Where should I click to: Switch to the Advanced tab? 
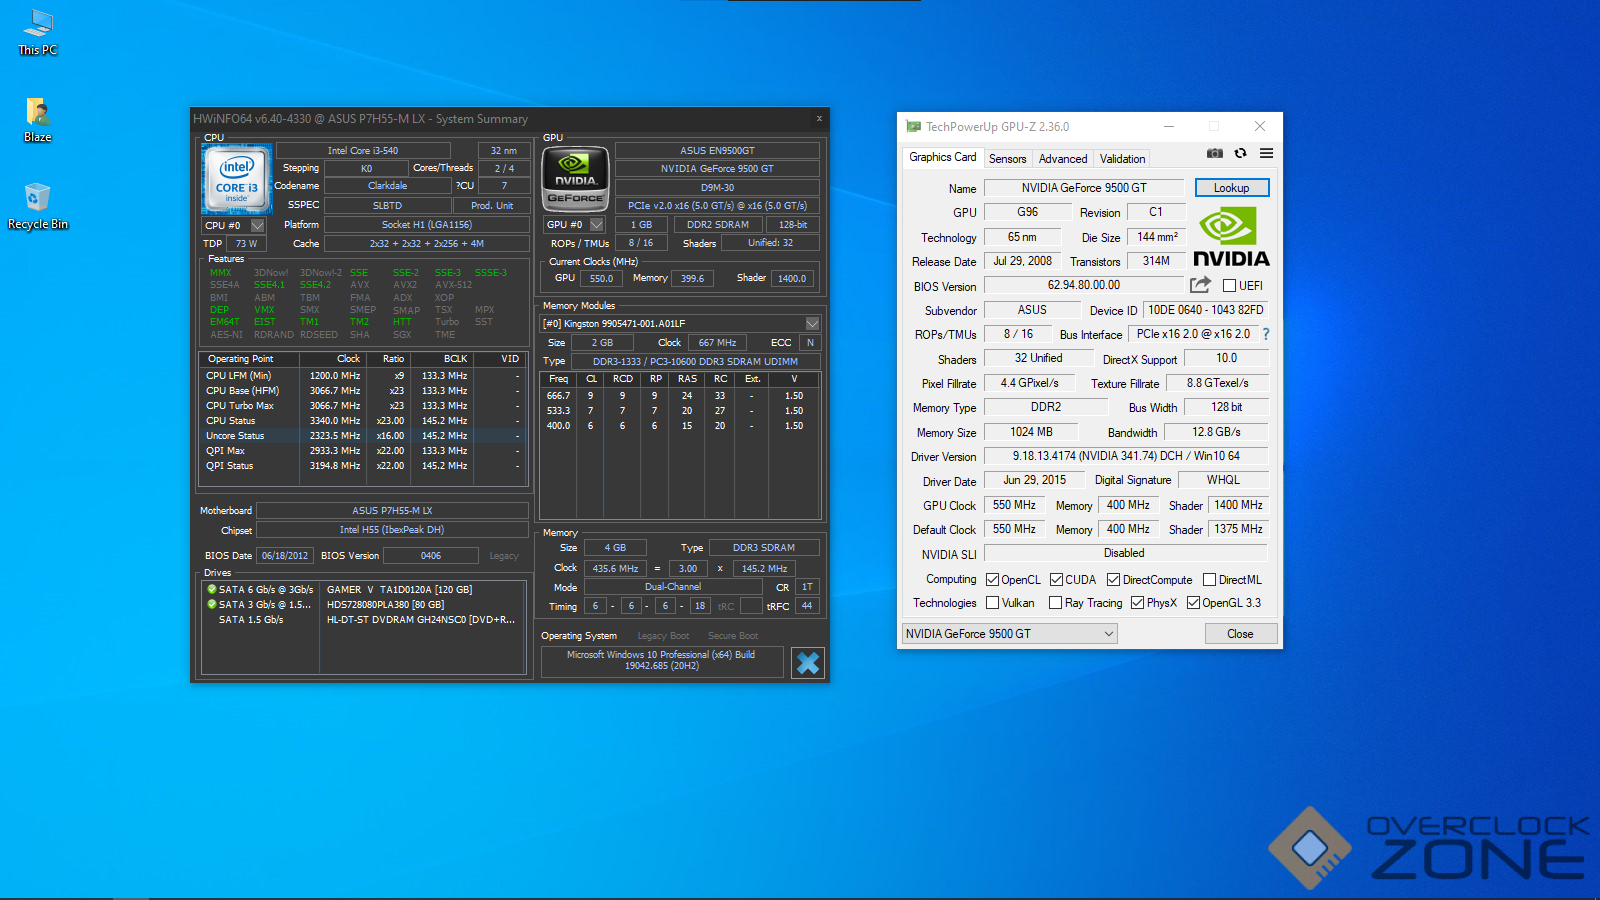coord(1062,159)
